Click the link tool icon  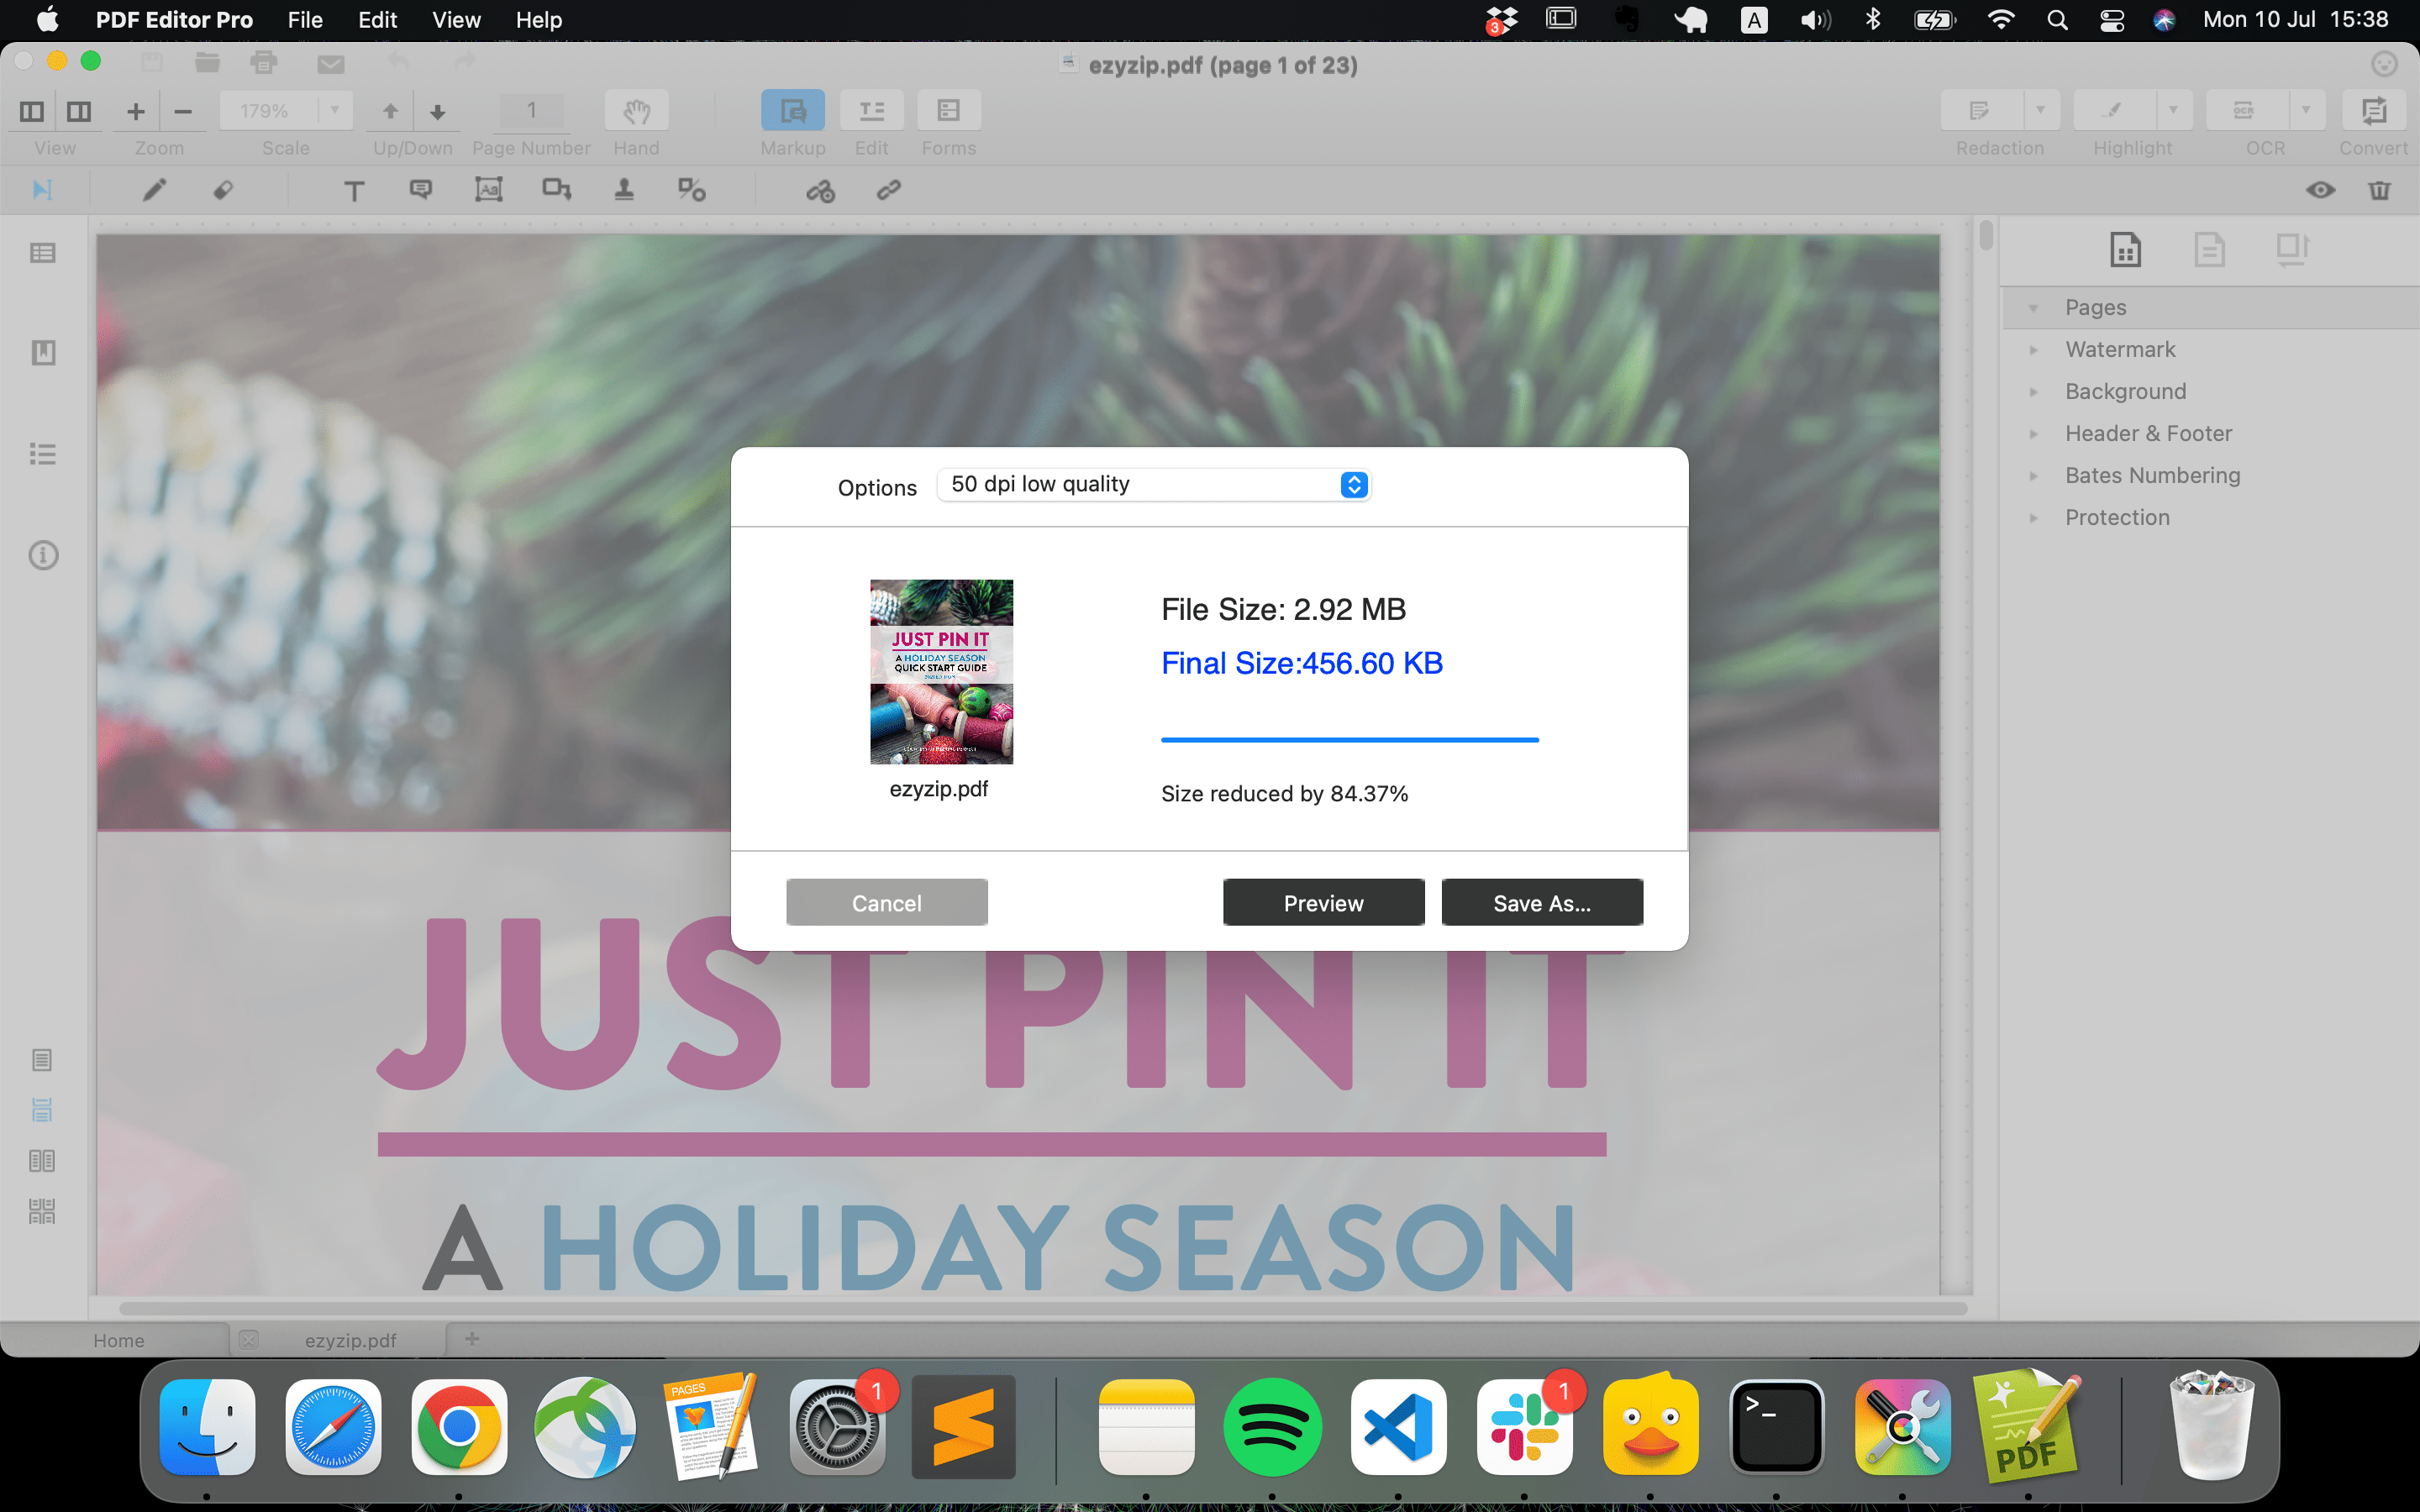(889, 190)
